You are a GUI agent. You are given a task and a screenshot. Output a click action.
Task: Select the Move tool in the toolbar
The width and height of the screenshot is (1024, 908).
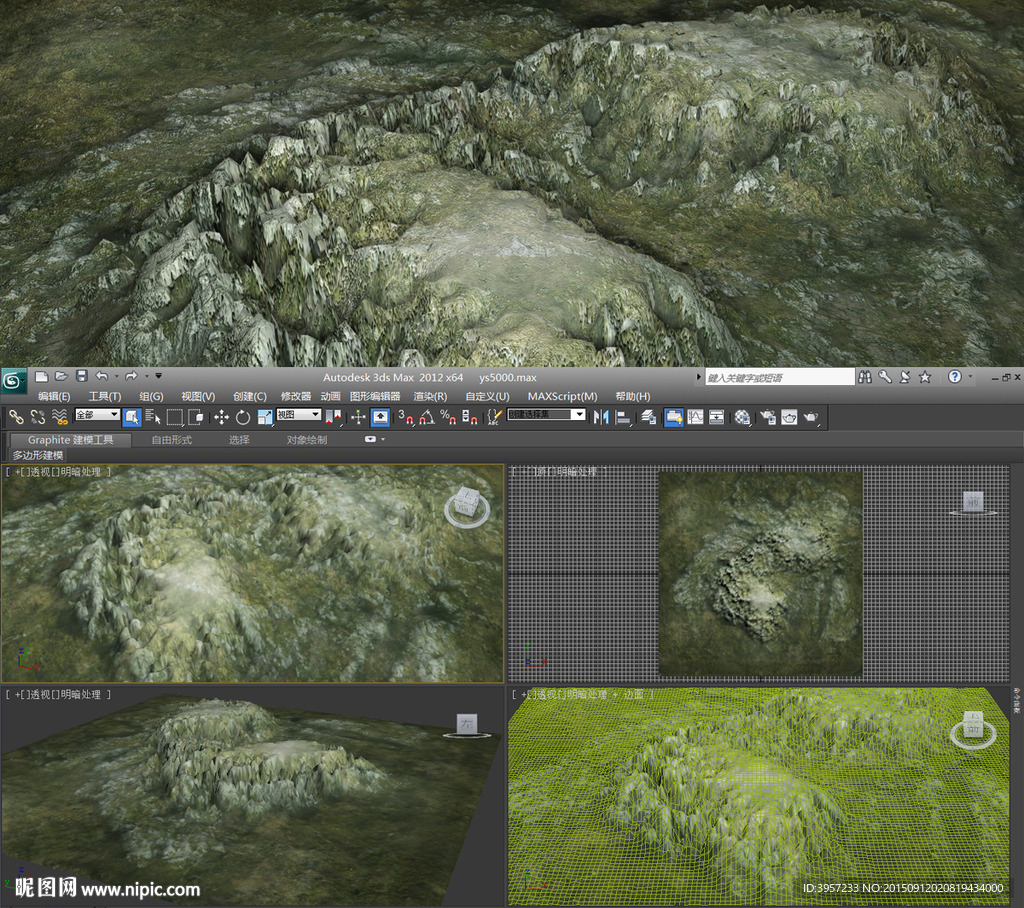[221, 417]
